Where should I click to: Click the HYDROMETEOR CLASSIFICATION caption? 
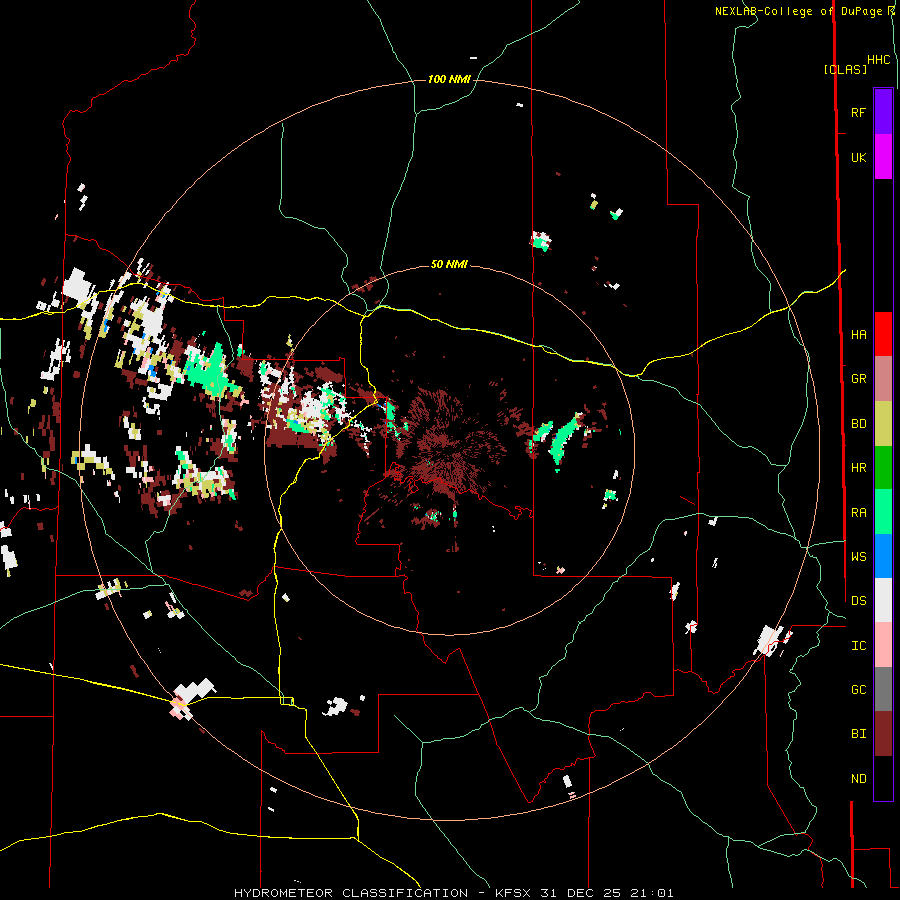pyautogui.click(x=351, y=893)
